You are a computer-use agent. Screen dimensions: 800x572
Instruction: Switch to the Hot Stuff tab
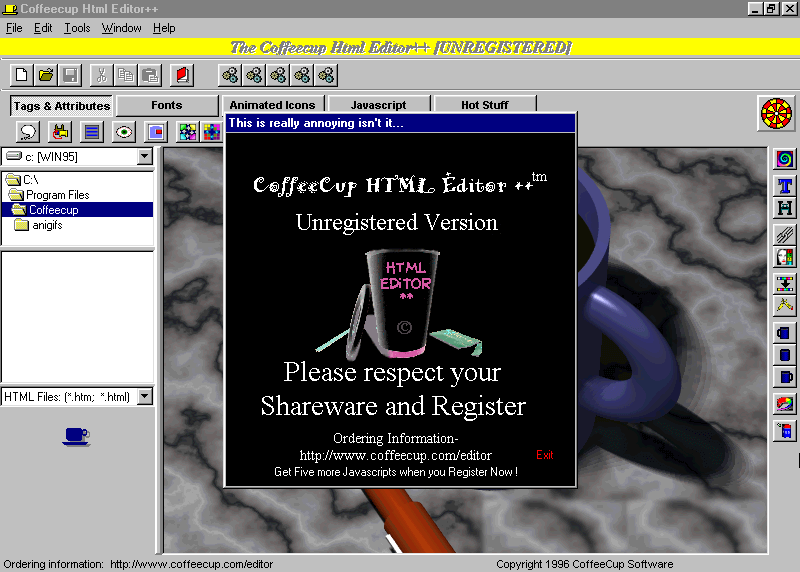(485, 104)
